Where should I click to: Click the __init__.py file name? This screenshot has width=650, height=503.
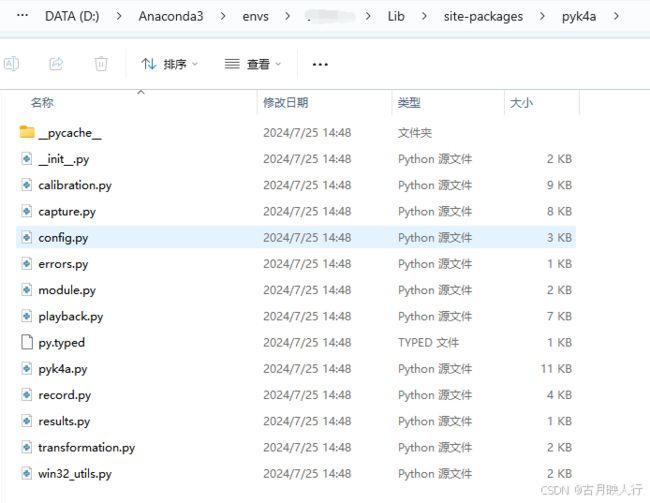point(63,159)
